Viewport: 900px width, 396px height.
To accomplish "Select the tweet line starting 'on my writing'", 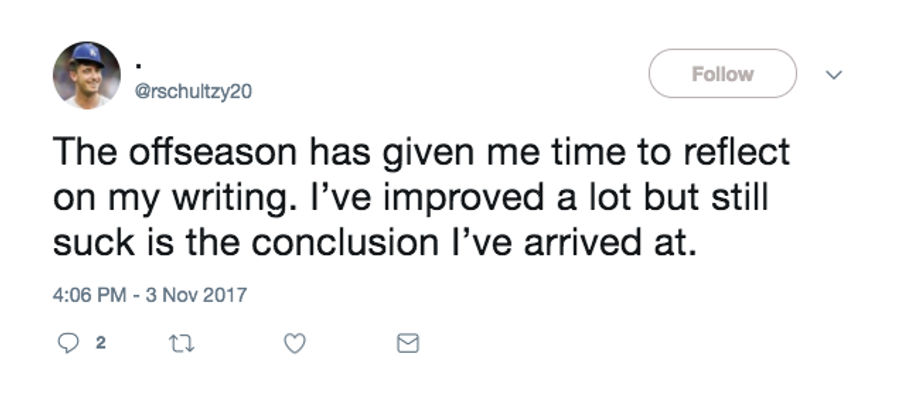I will pos(410,200).
